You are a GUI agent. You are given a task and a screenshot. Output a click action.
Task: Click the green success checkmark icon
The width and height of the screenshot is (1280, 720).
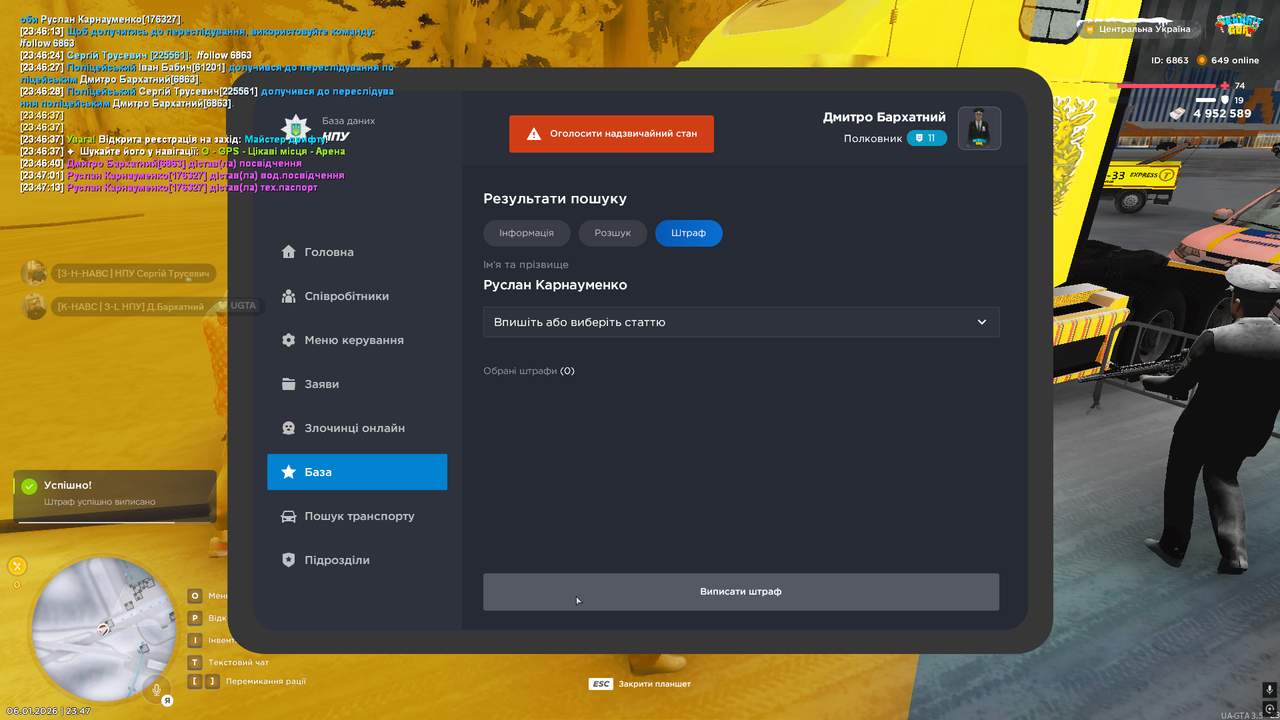coord(29,486)
